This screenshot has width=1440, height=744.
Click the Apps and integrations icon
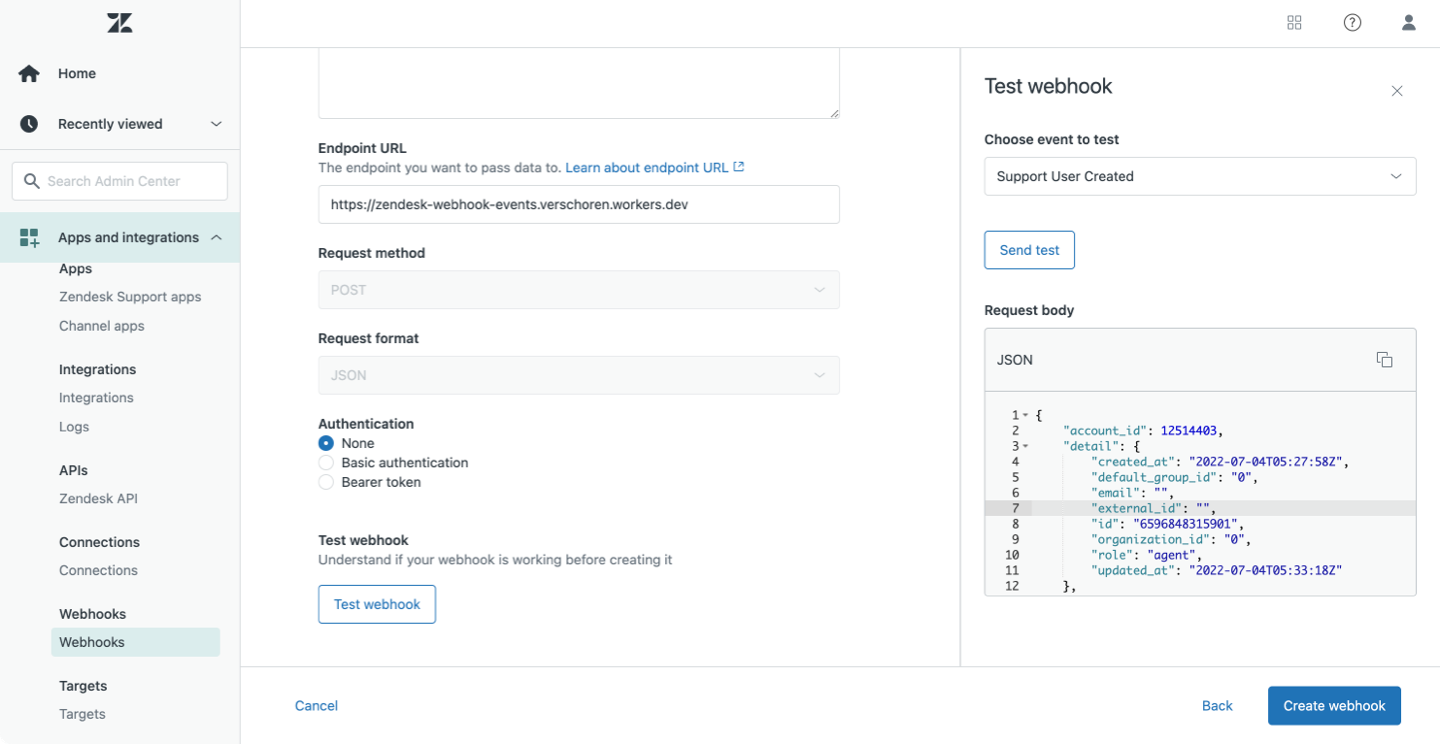pyautogui.click(x=29, y=238)
